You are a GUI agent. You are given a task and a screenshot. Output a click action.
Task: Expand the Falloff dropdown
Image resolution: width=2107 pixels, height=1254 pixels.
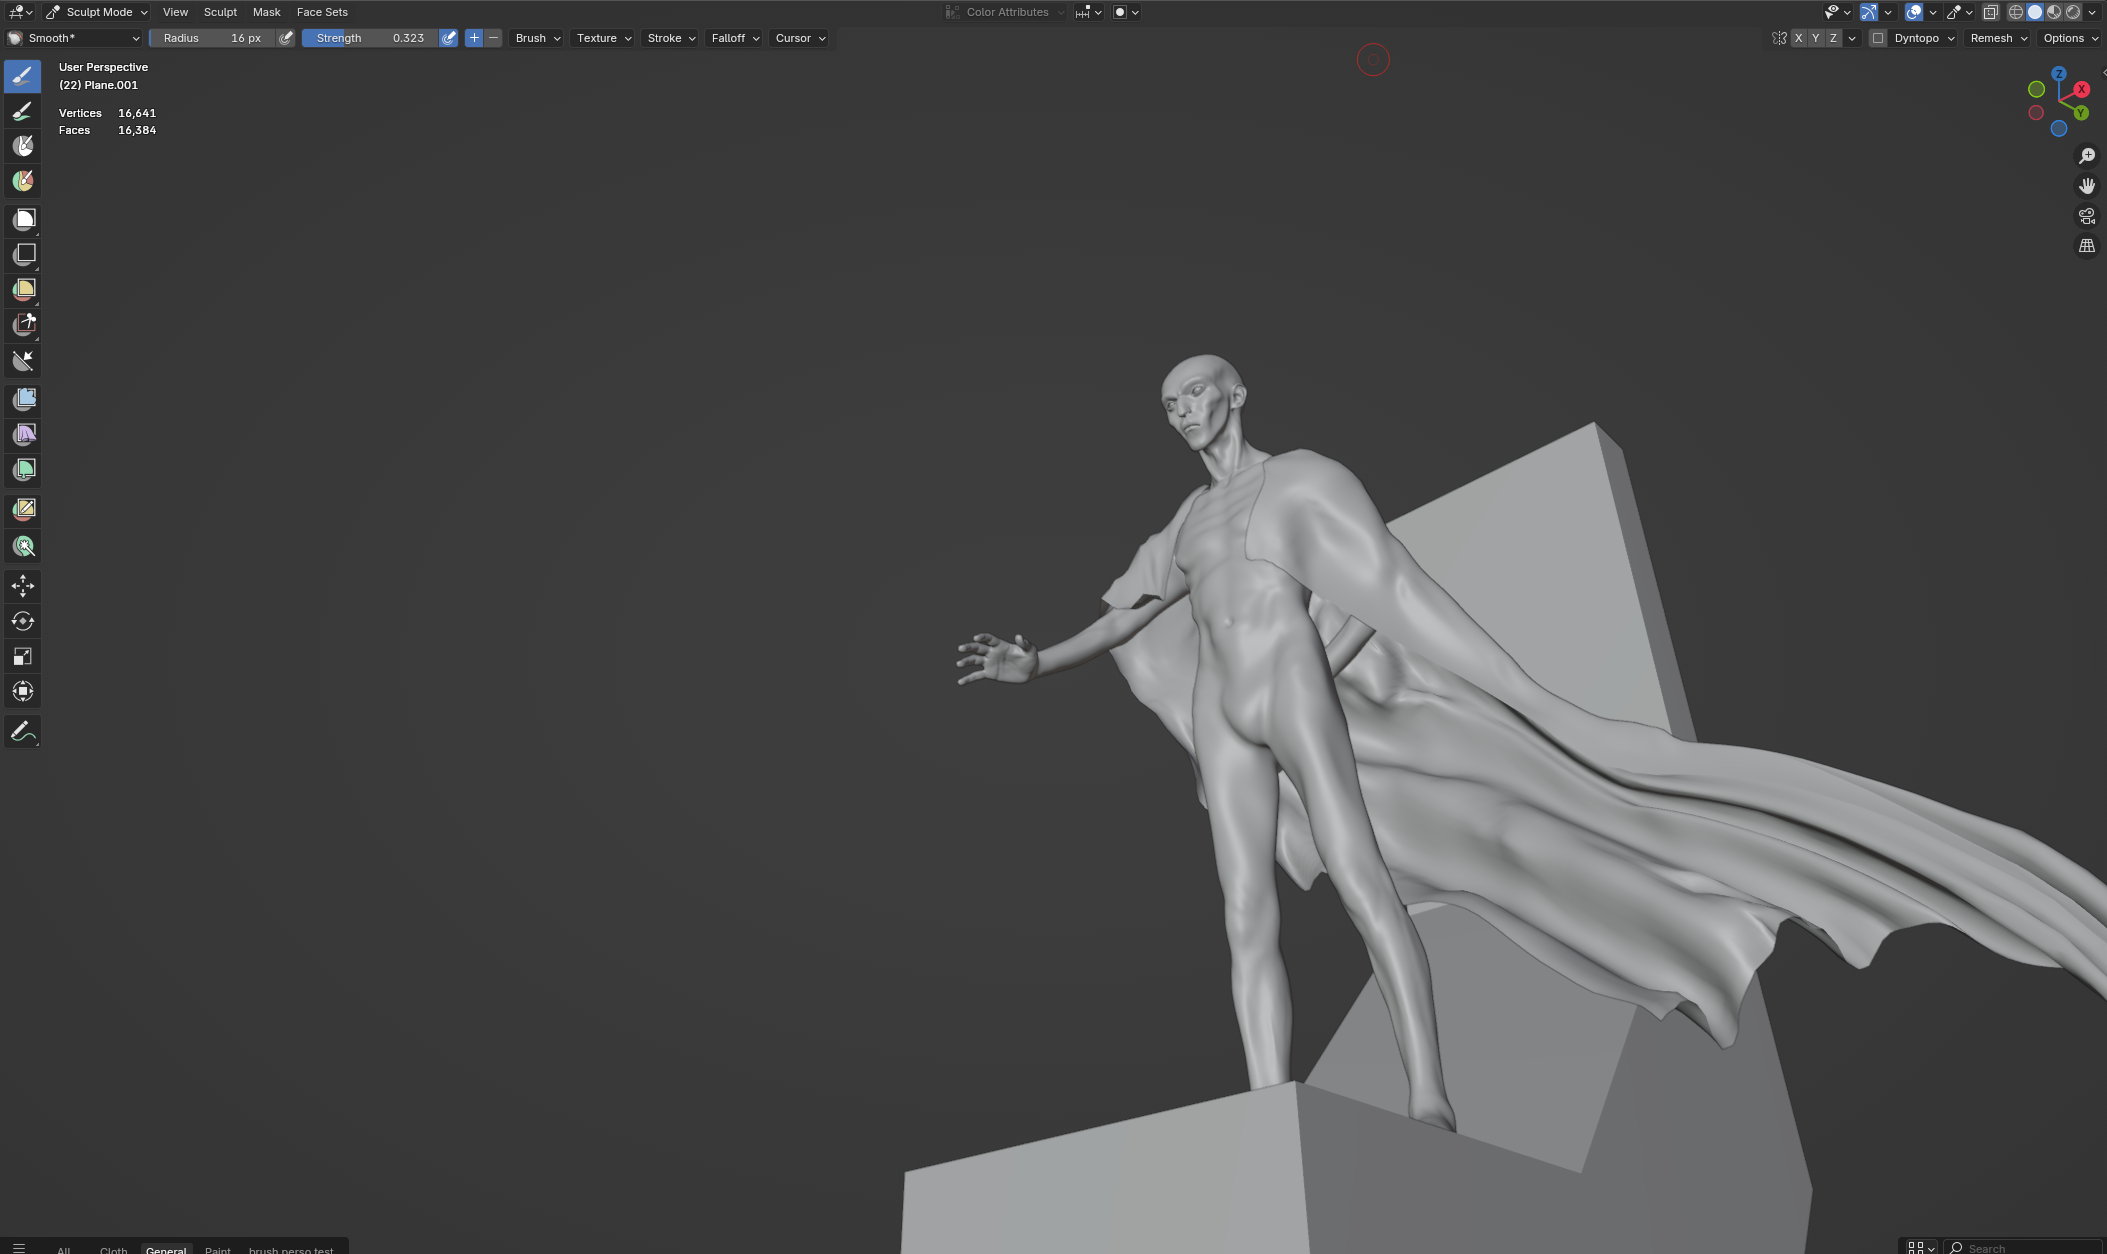point(735,38)
